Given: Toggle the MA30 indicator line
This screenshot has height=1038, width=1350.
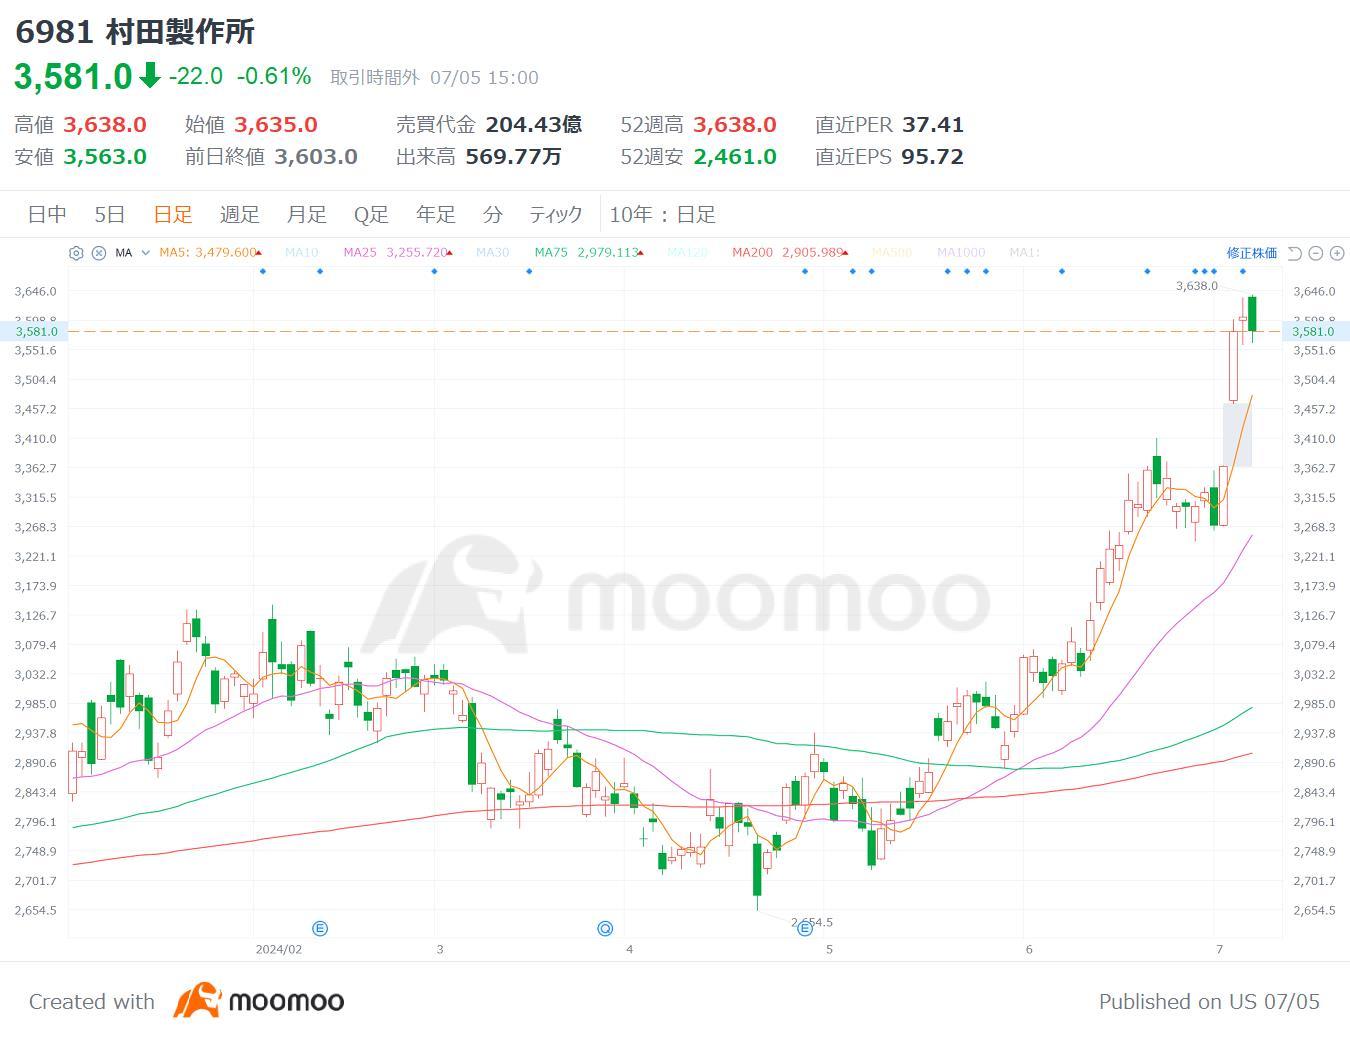Looking at the screenshot, I should coord(492,253).
